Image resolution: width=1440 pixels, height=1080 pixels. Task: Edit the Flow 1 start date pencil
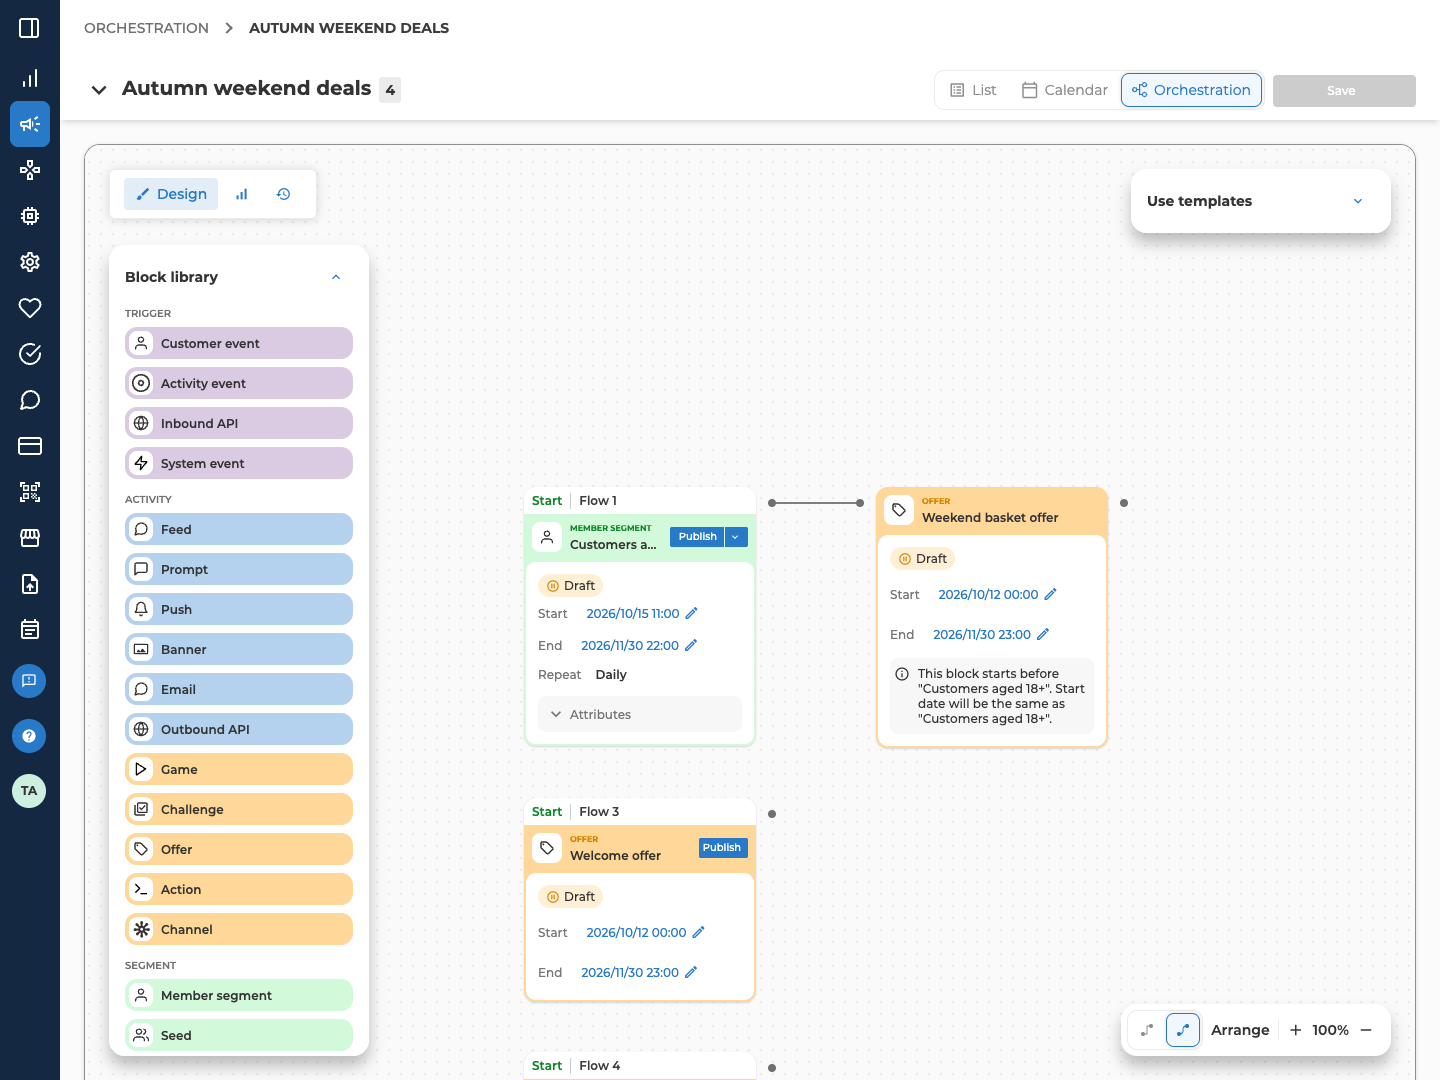point(691,613)
